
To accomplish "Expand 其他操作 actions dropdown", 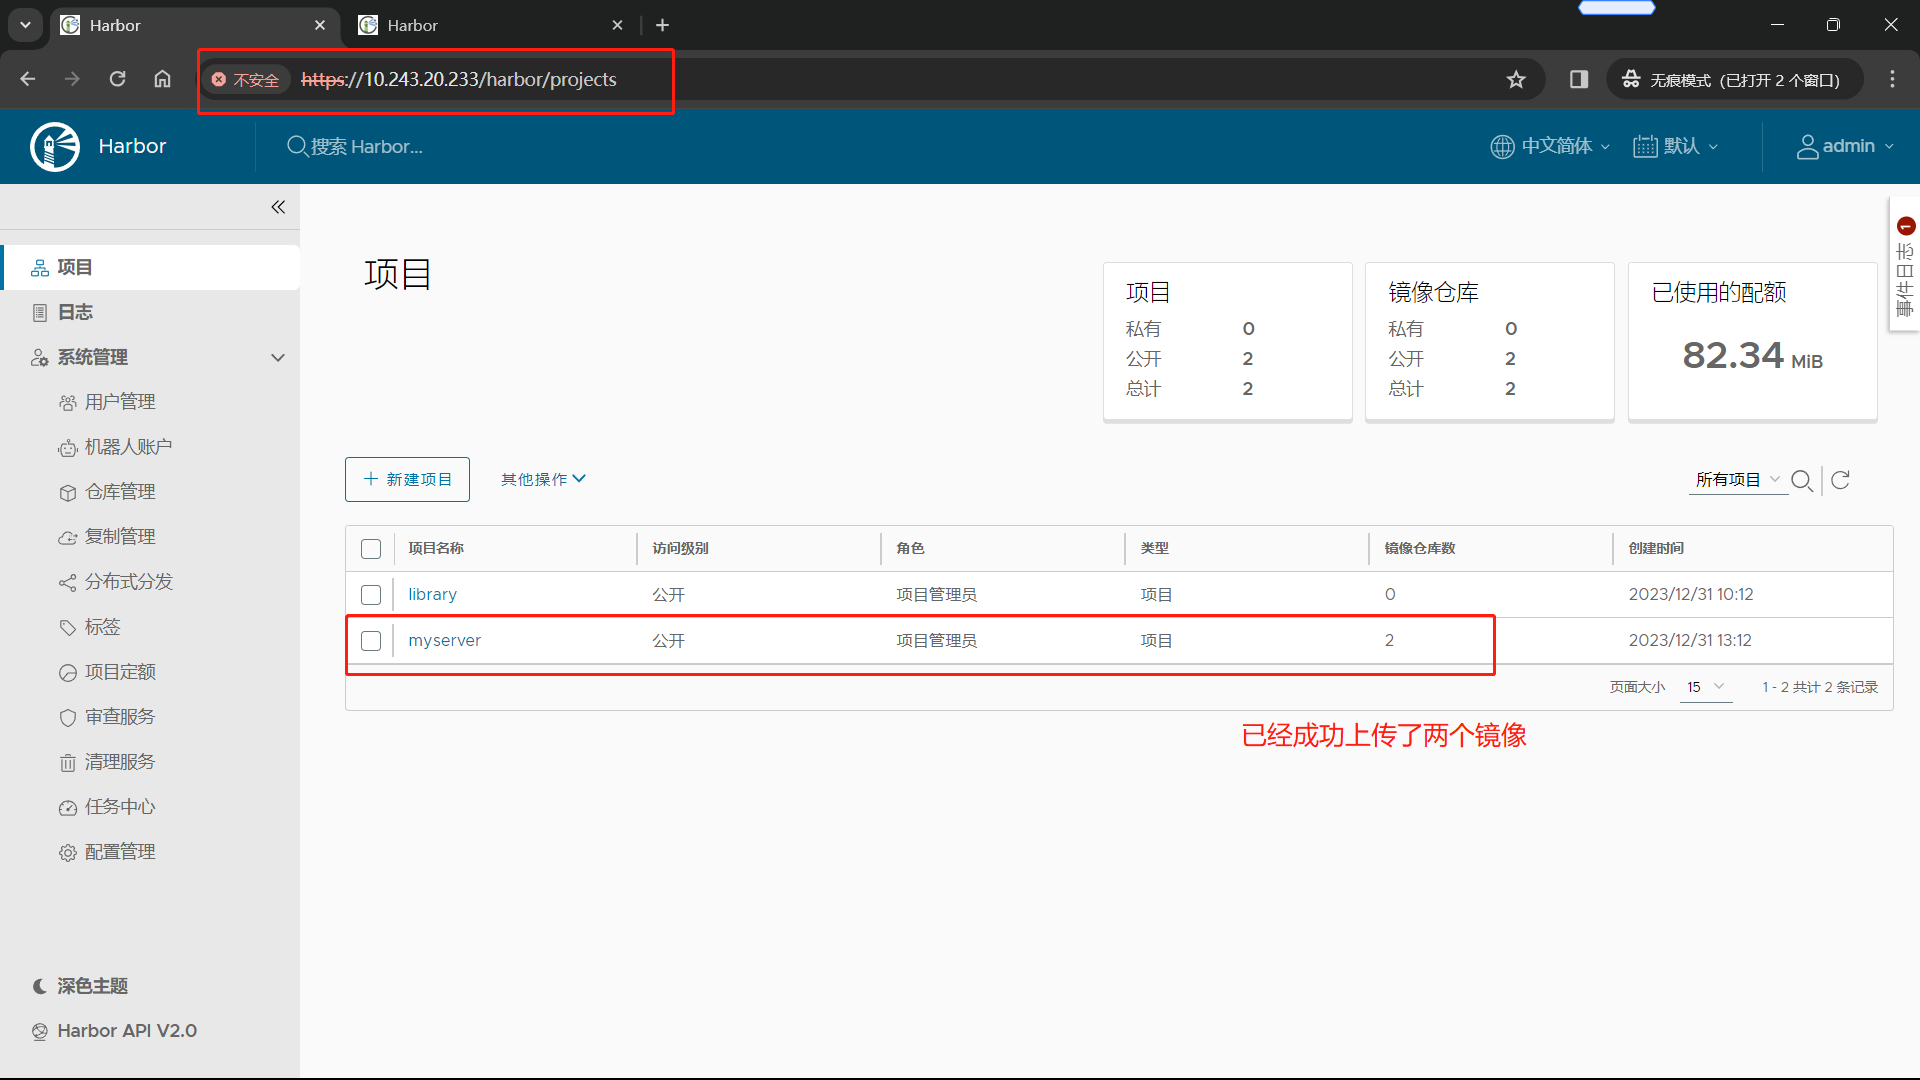I will 543,480.
